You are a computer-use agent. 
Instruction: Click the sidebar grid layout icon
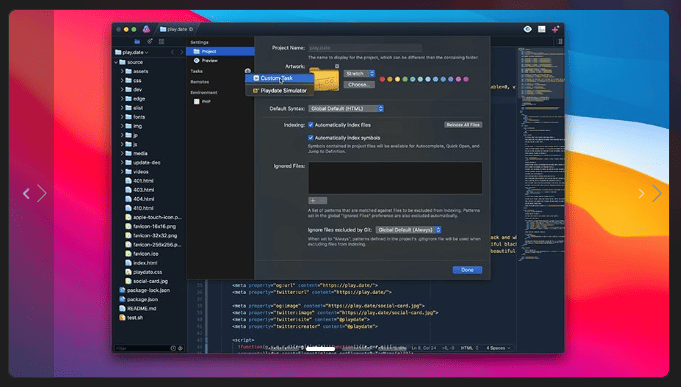pos(162,42)
